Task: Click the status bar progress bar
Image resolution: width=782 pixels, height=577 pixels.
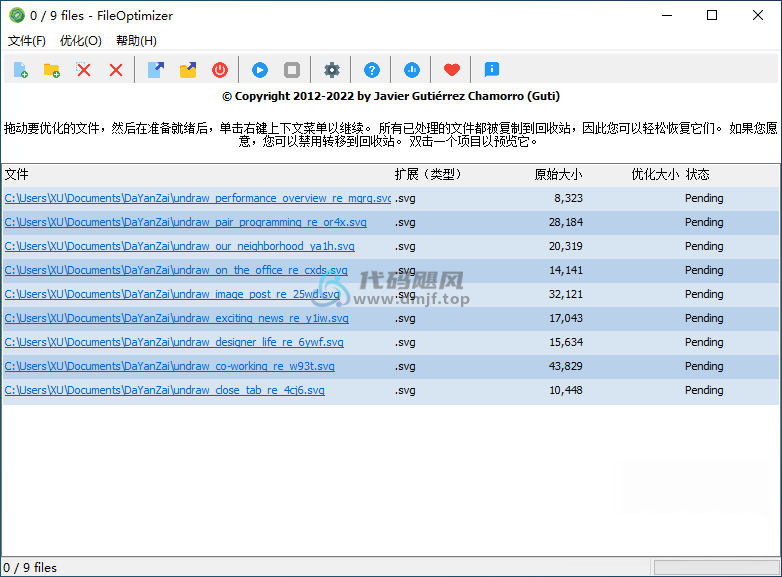Action: [716, 568]
